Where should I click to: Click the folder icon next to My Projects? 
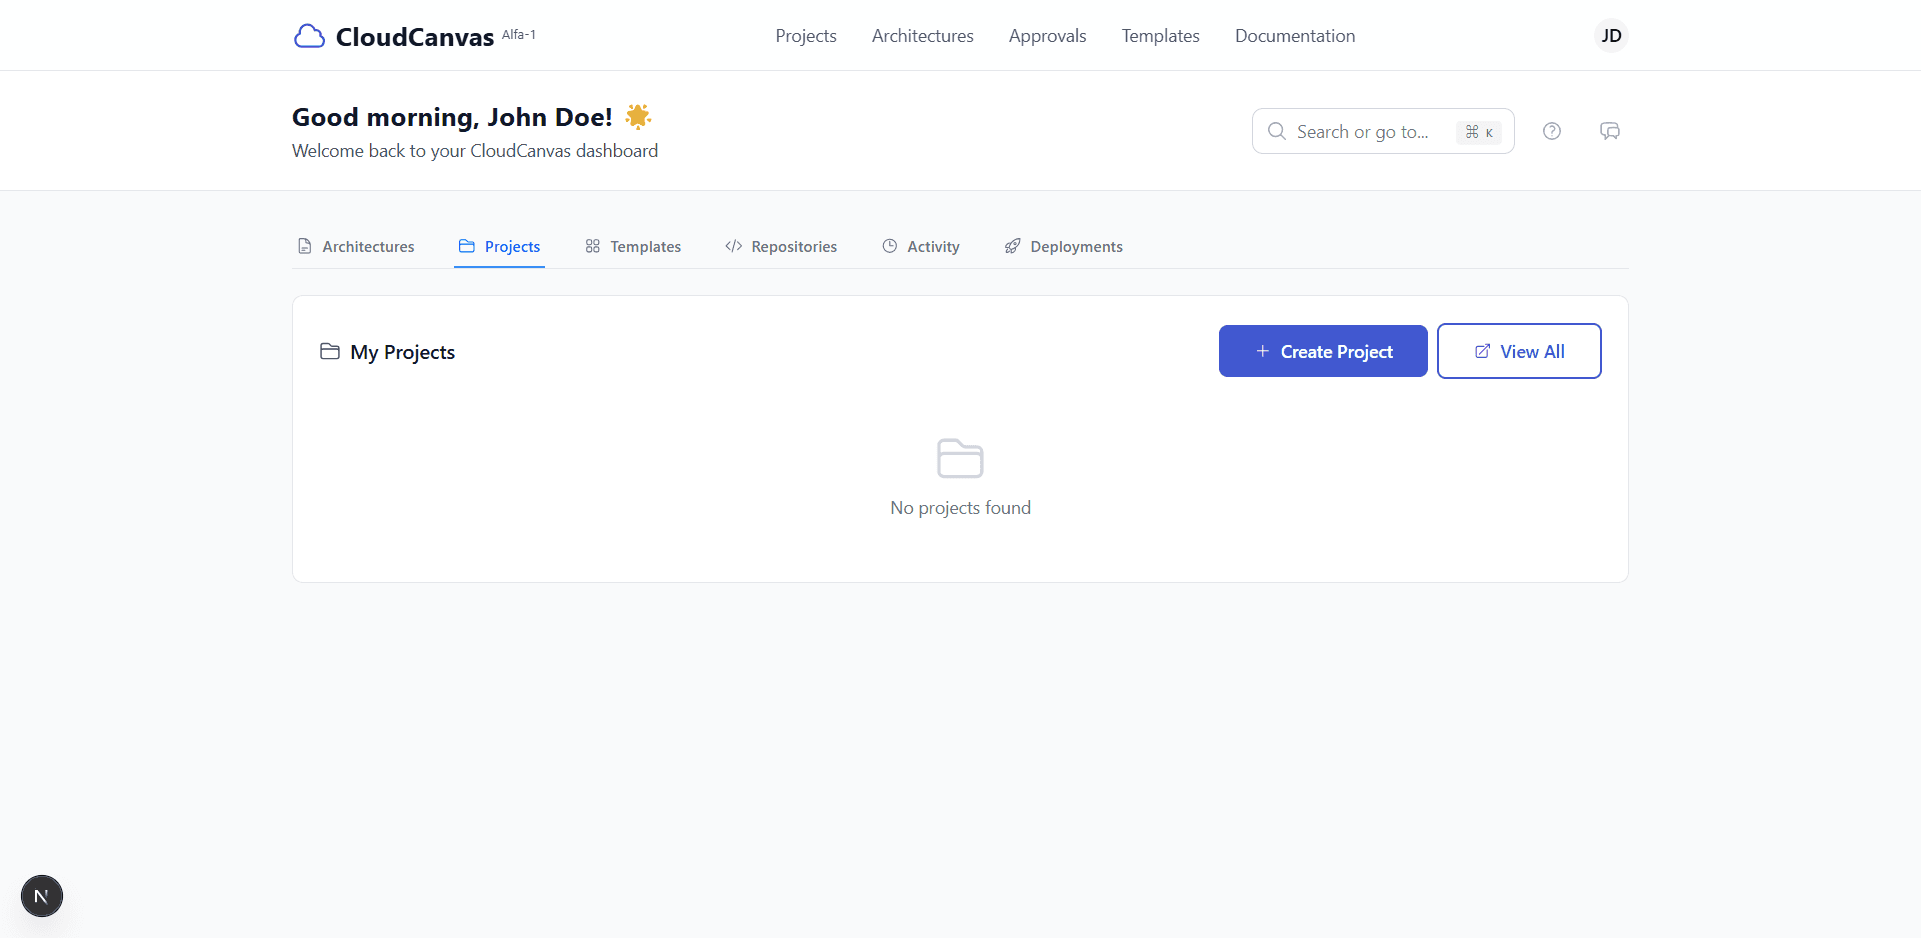click(330, 351)
